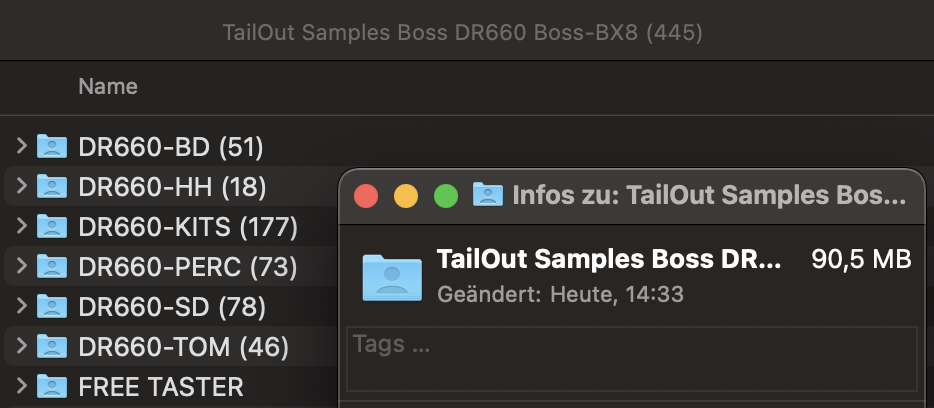Viewport: 934px width, 408px height.
Task: Click the DR660-PERC folder icon
Action: point(52,267)
